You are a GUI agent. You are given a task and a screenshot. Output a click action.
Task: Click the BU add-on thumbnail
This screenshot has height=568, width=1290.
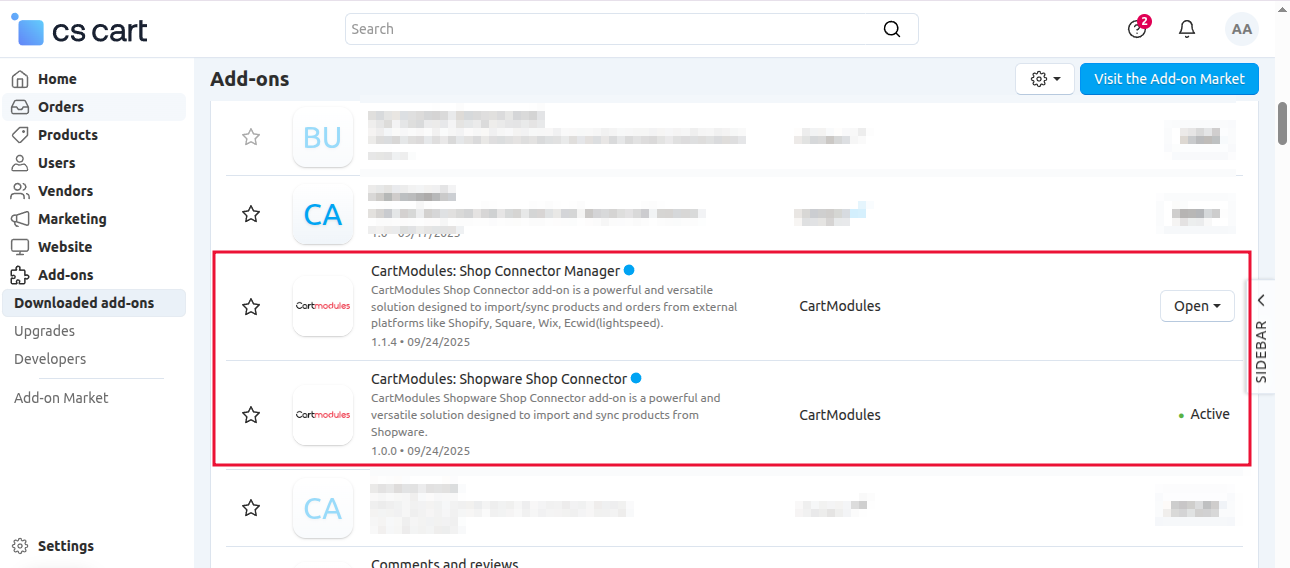pyautogui.click(x=323, y=137)
